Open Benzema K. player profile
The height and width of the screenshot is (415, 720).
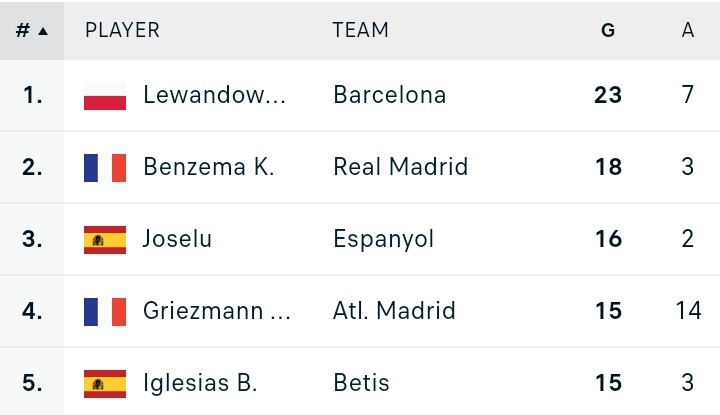(x=209, y=167)
